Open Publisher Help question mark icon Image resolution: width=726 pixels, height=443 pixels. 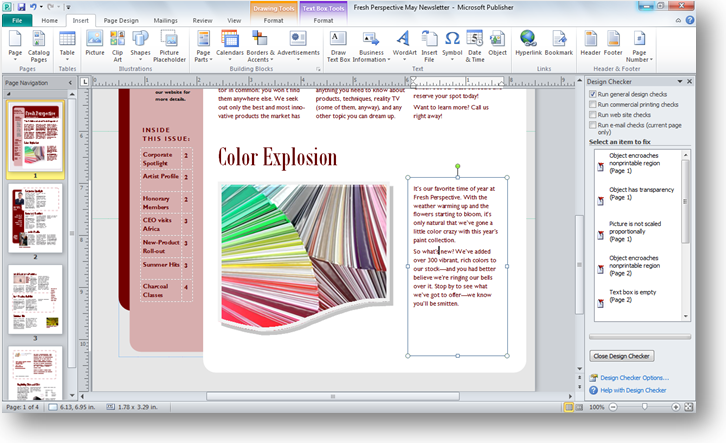pos(689,20)
